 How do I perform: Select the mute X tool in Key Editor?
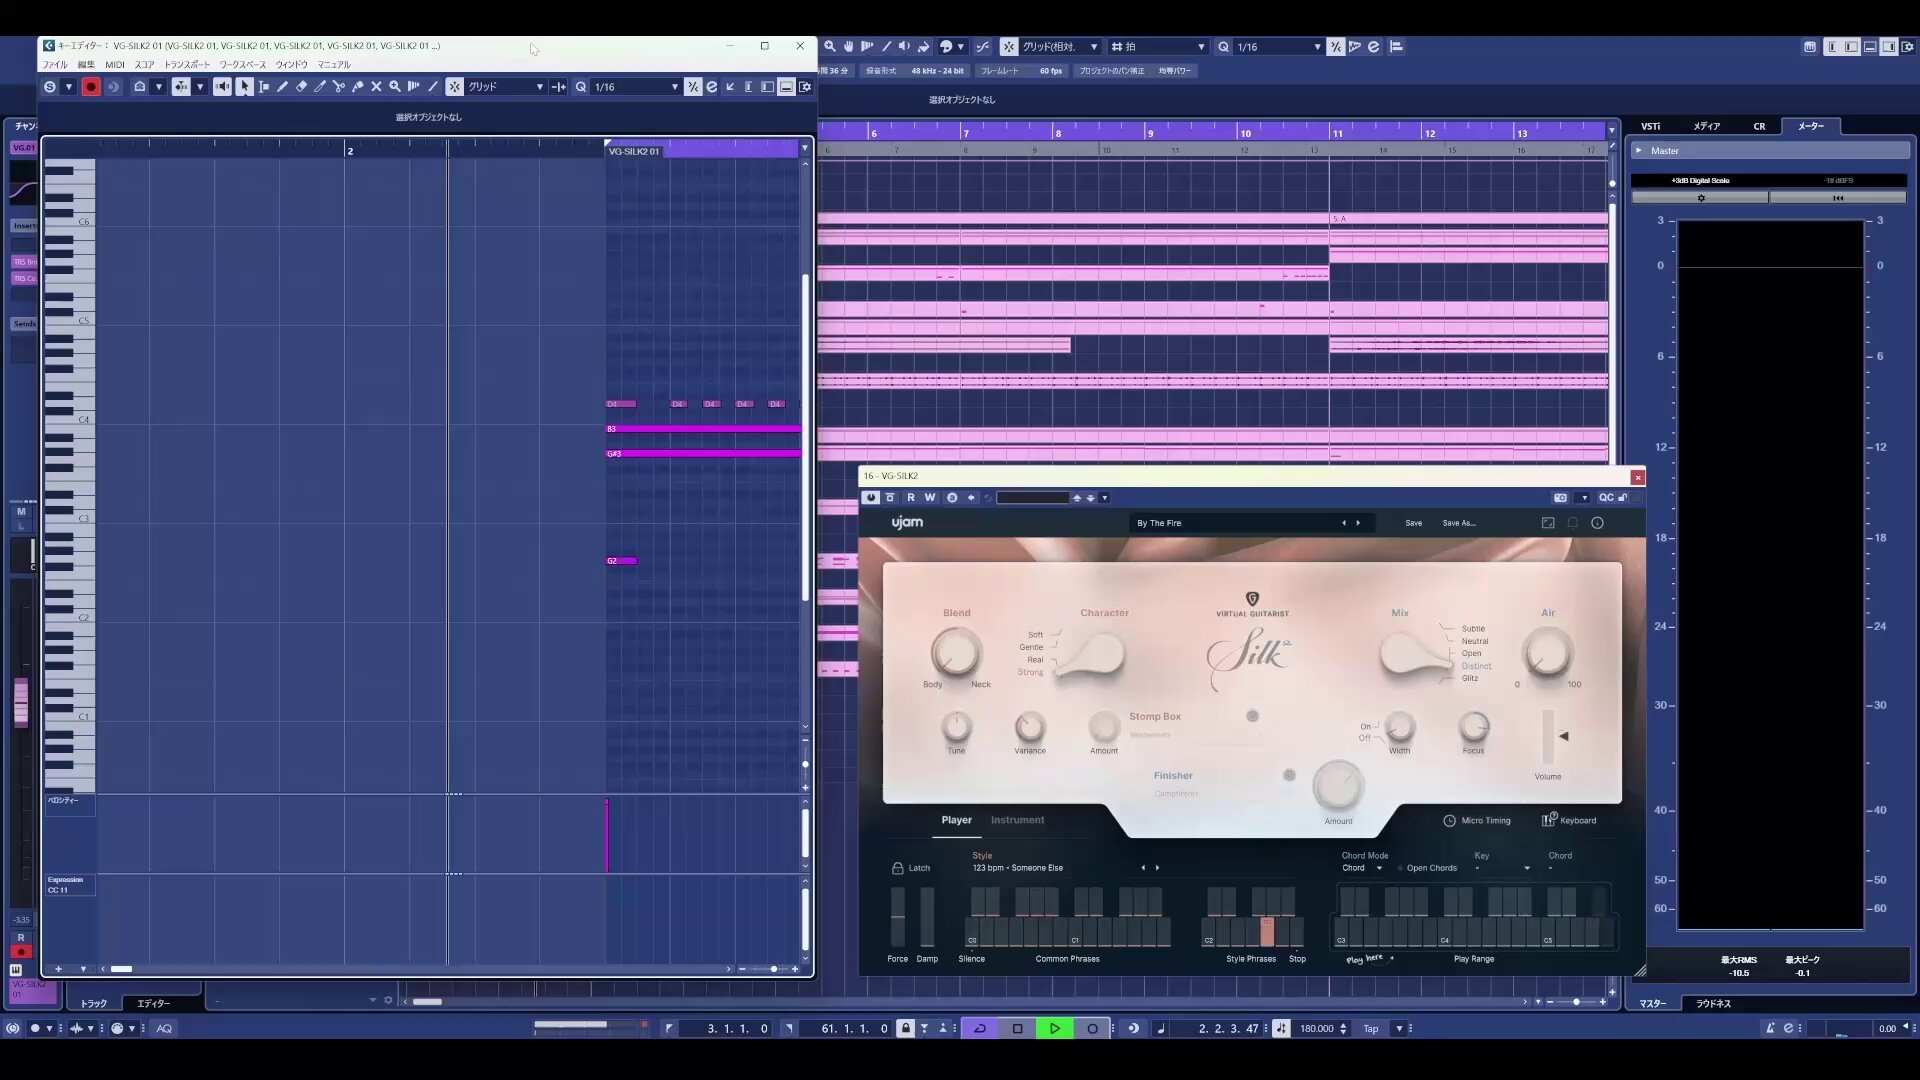point(377,87)
